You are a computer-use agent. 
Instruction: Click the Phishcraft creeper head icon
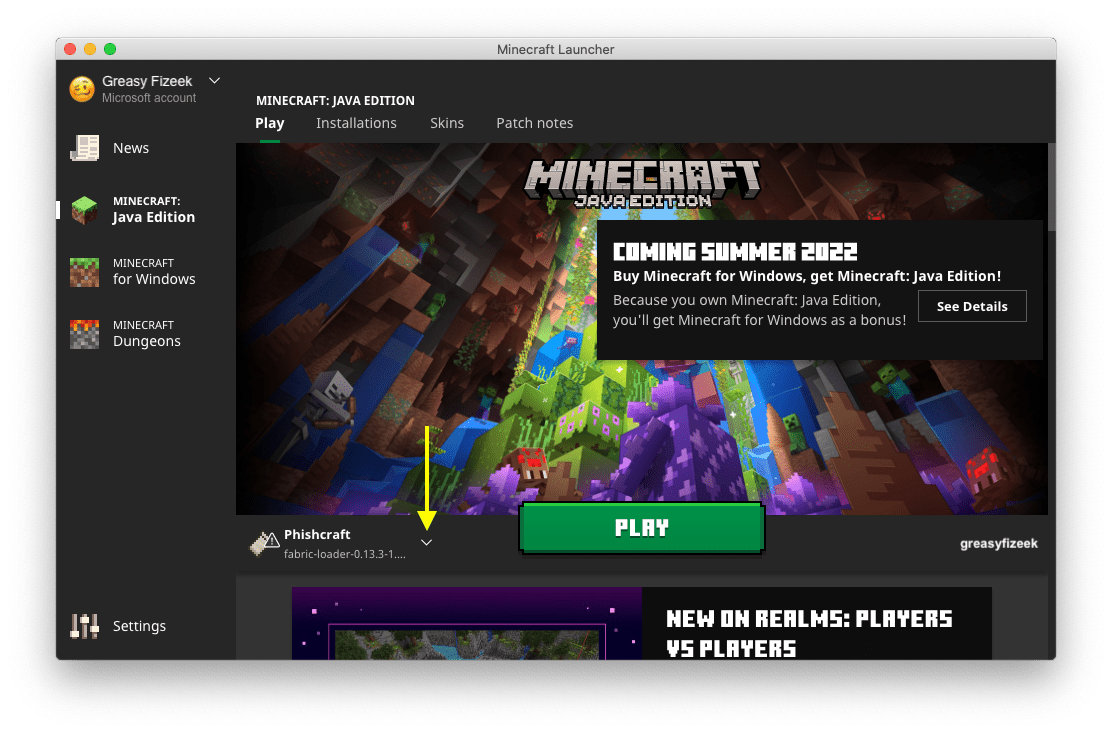click(264, 543)
